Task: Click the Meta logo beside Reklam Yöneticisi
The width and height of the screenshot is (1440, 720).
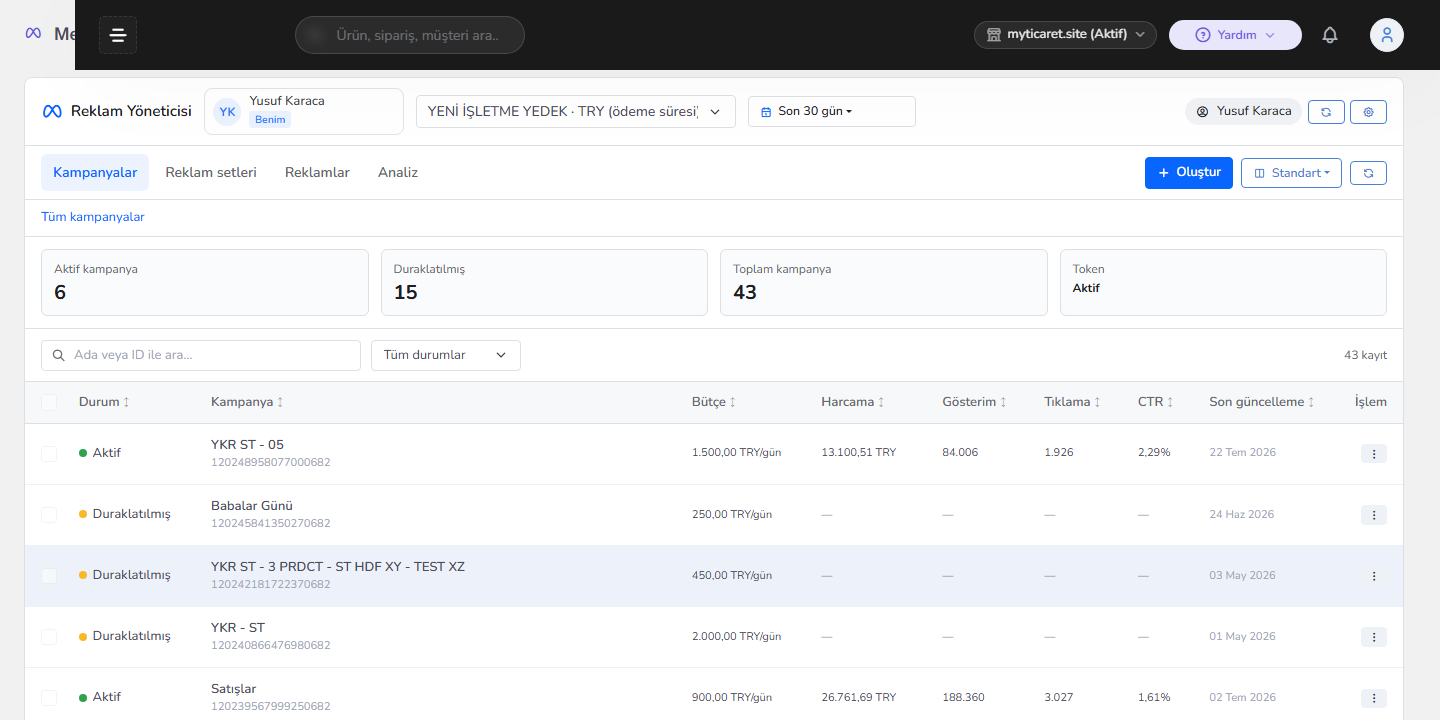Action: point(52,111)
